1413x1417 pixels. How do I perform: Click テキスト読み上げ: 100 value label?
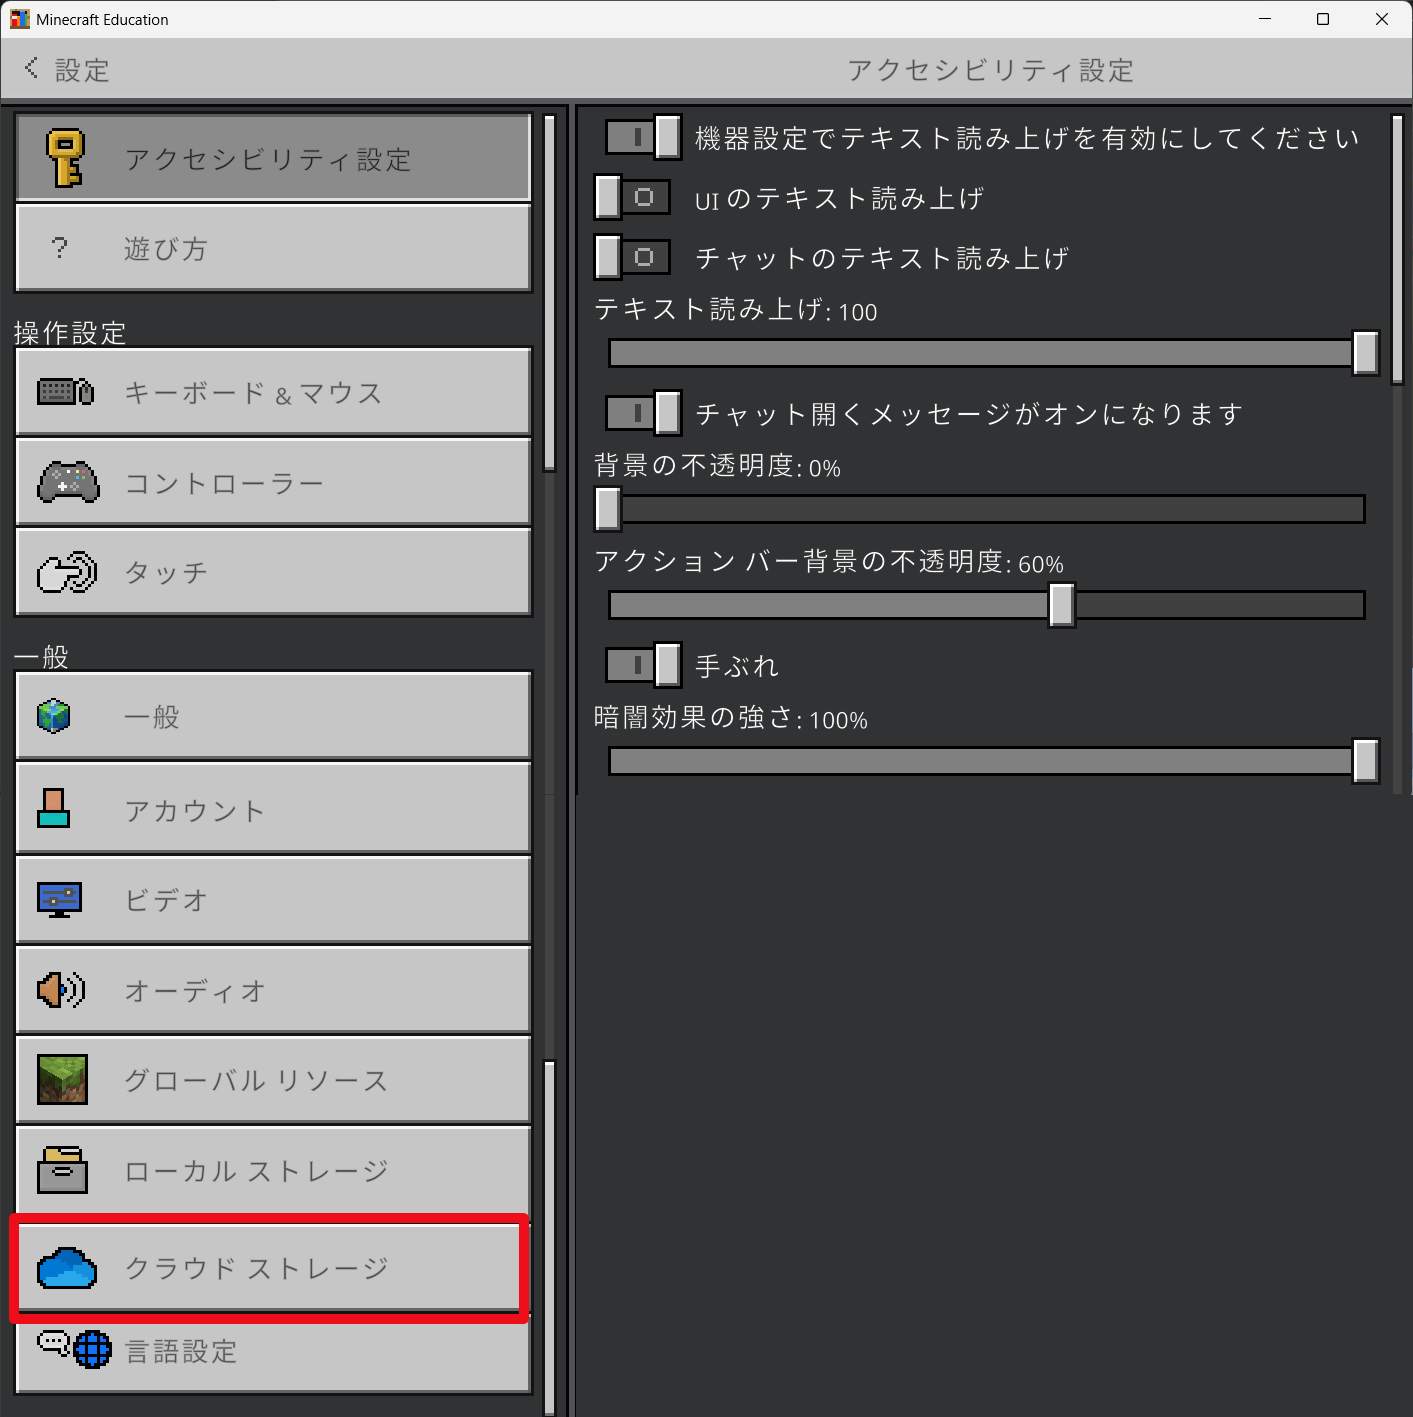pos(736,310)
